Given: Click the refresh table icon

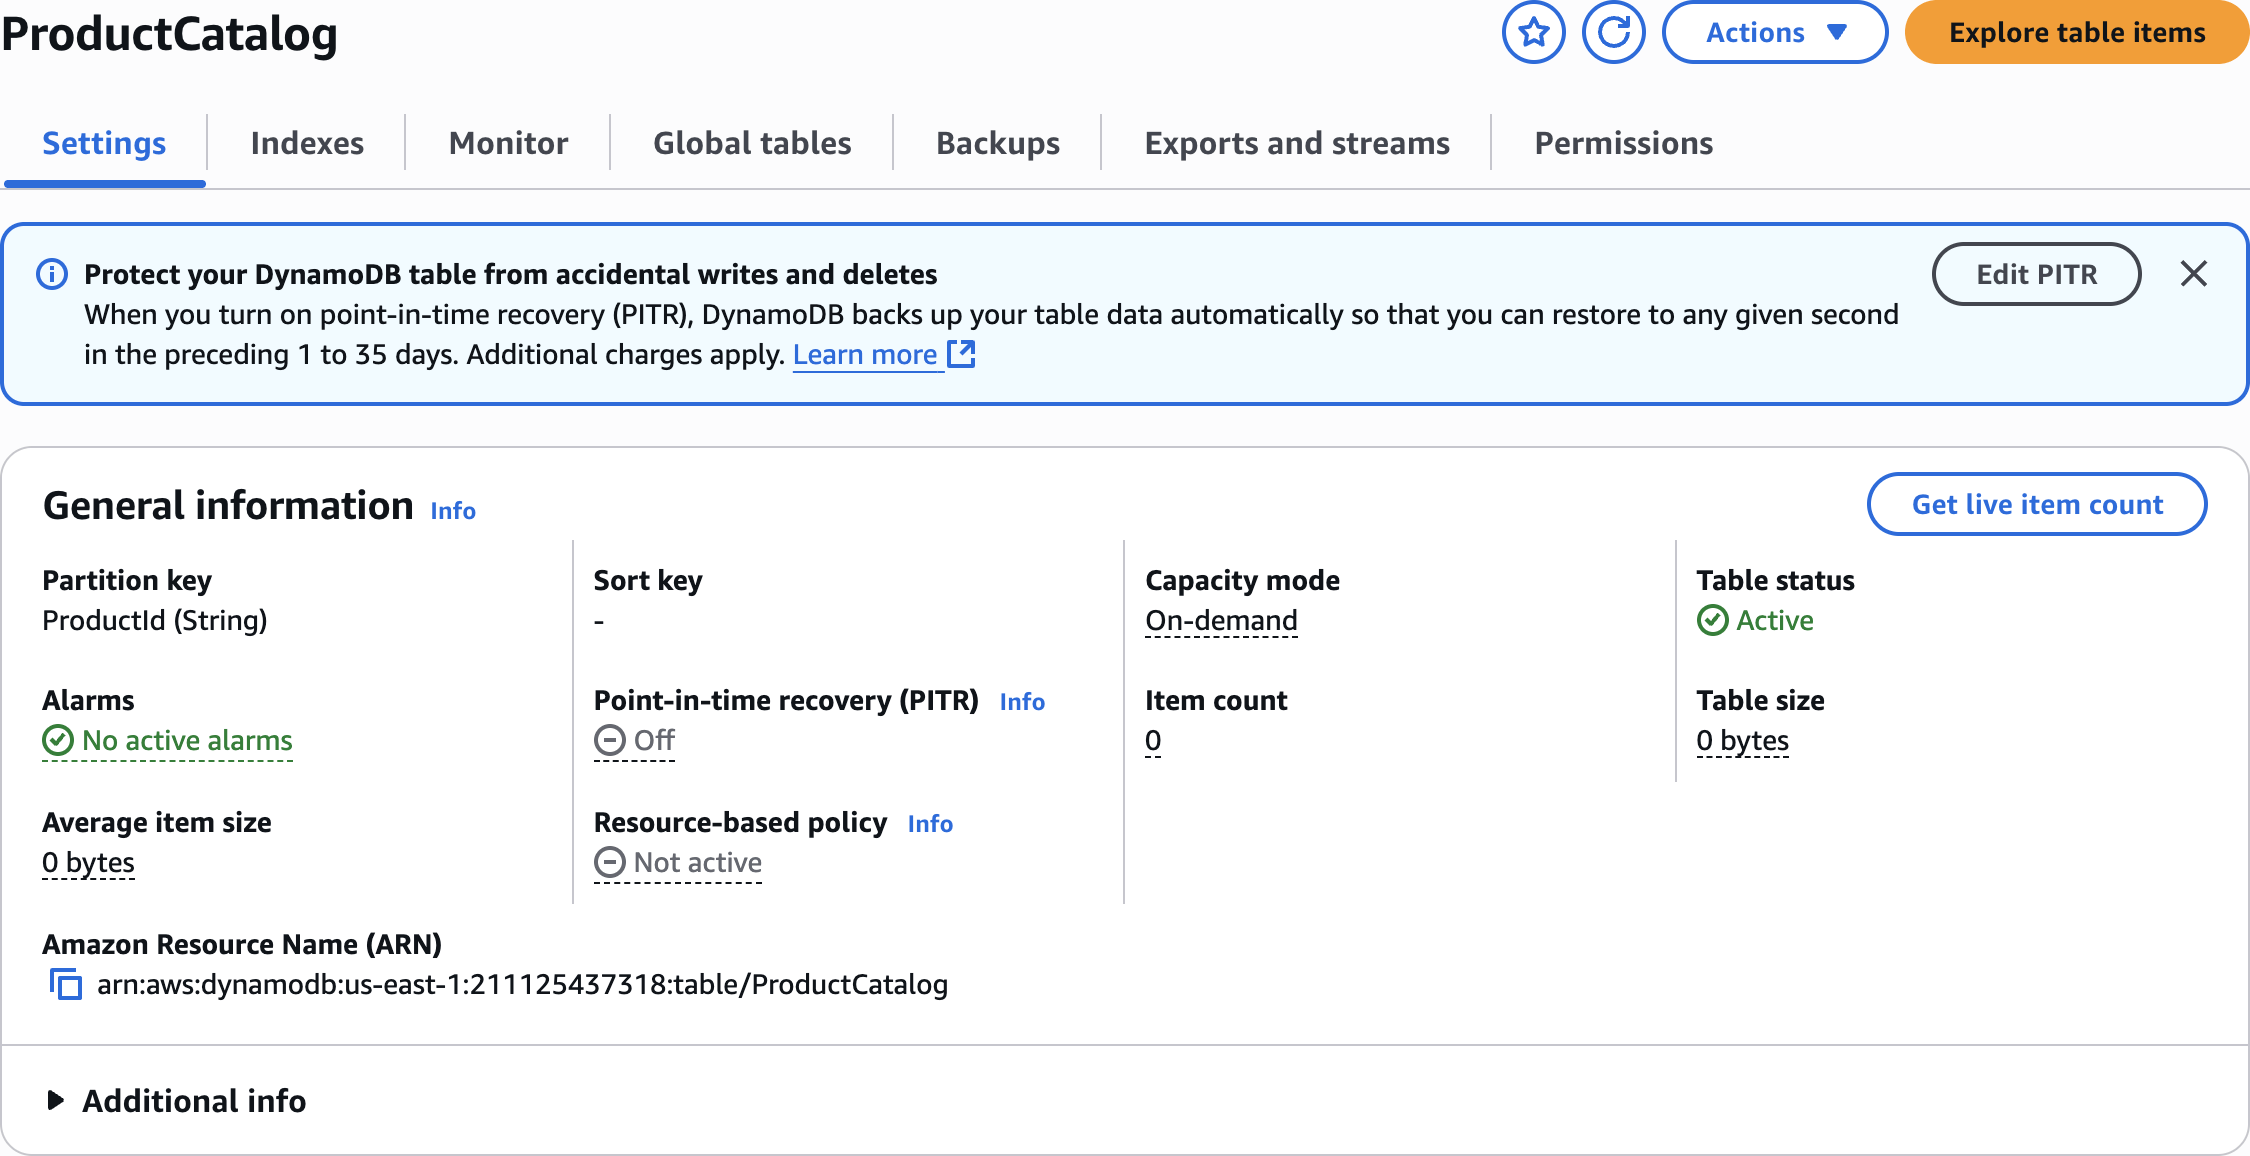Looking at the screenshot, I should (1613, 33).
